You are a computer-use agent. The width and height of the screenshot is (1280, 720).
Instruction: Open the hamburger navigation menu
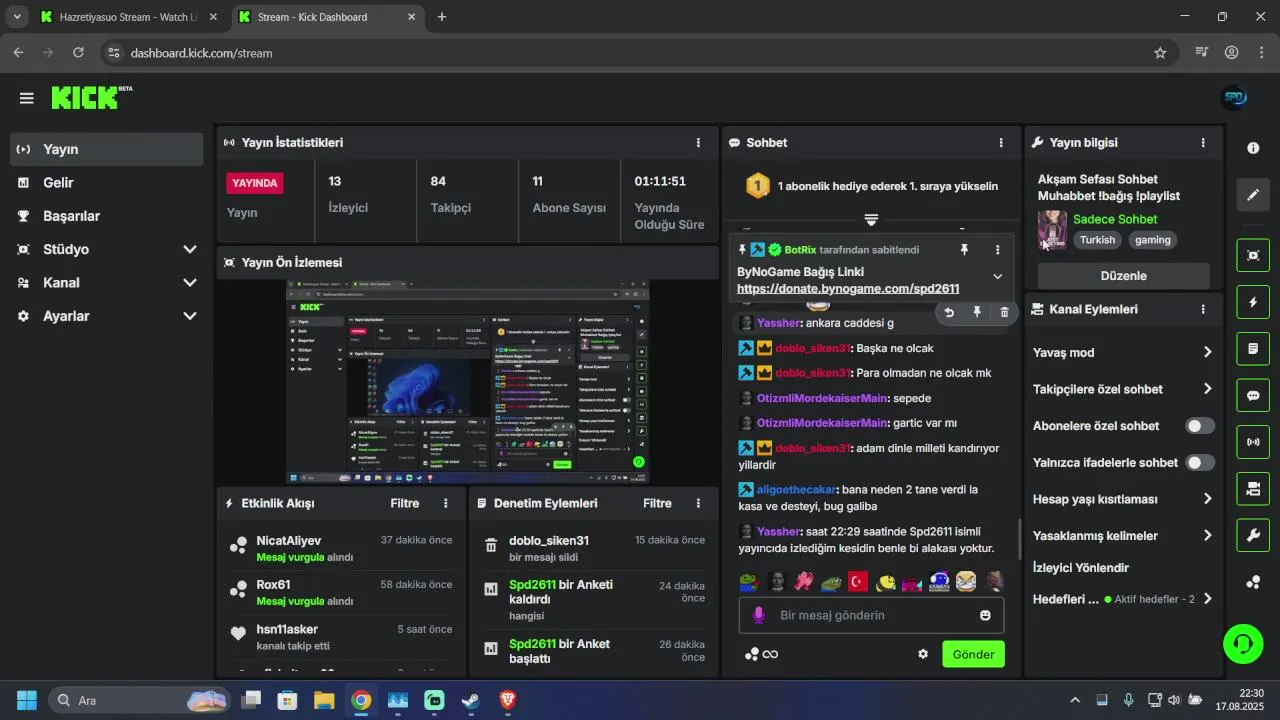pos(26,98)
